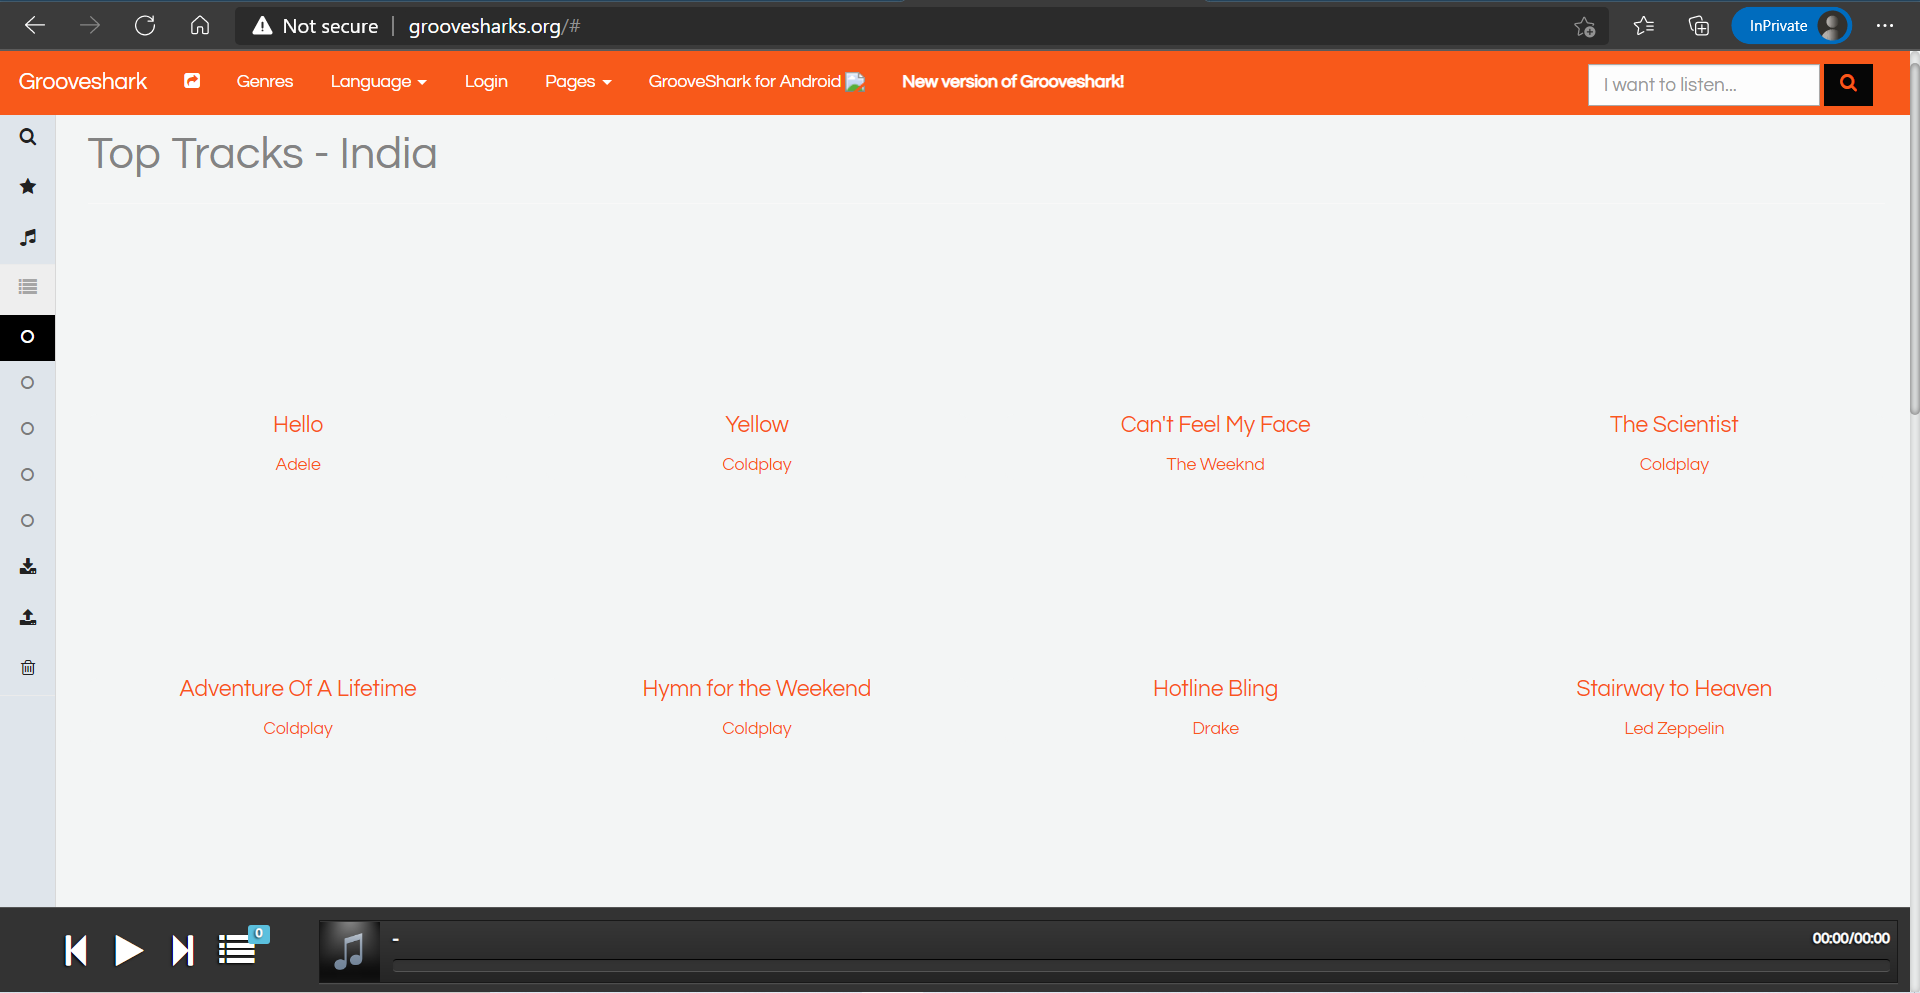Open Coldplay under The Scientist
The height and width of the screenshot is (993, 1920).
click(1674, 464)
